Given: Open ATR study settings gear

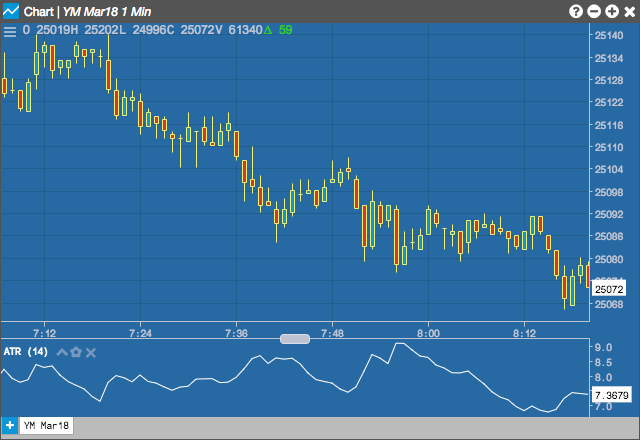Looking at the screenshot, I should pyautogui.click(x=76, y=352).
